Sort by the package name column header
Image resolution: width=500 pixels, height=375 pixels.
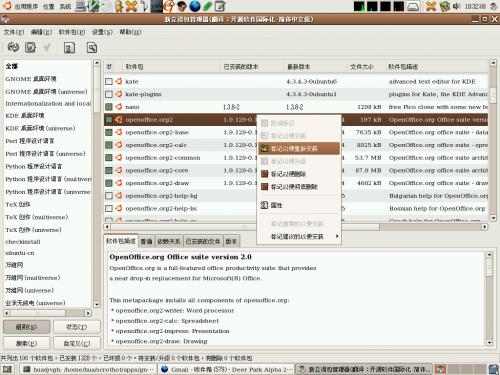click(171, 67)
